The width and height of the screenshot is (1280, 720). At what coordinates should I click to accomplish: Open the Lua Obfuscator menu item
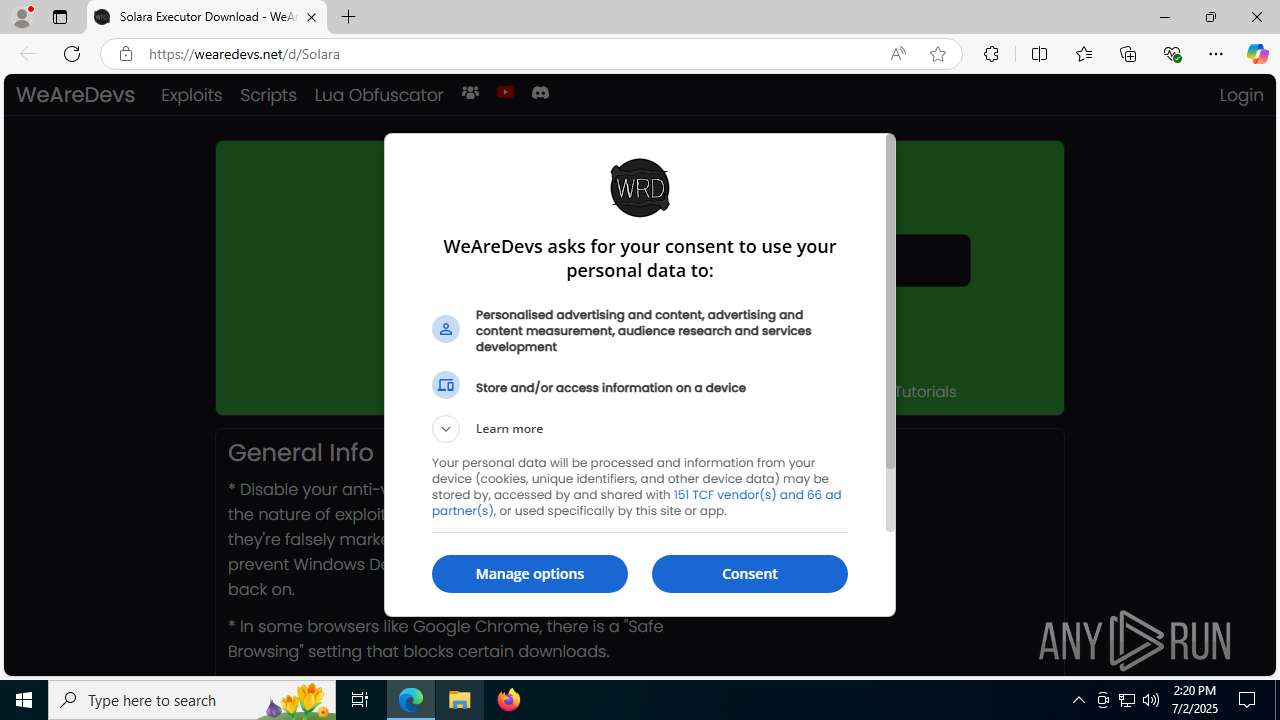point(379,95)
